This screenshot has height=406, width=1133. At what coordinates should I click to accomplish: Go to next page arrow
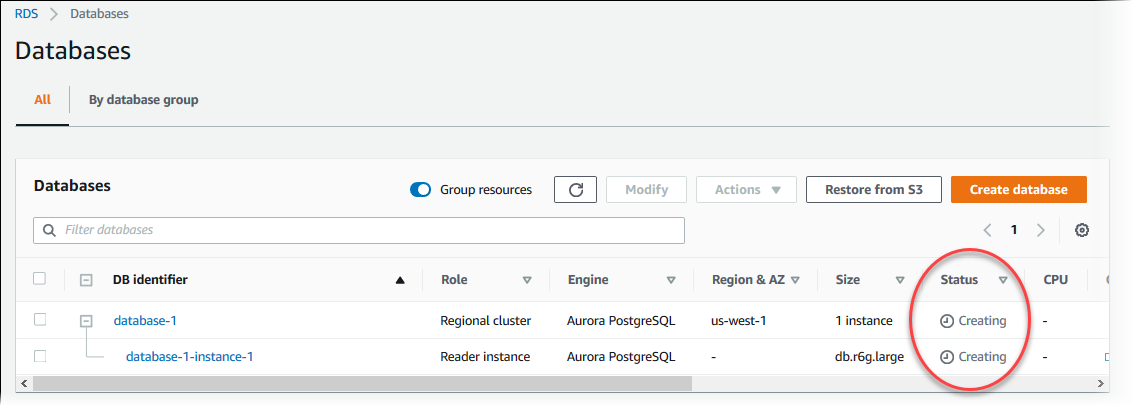pos(1041,230)
